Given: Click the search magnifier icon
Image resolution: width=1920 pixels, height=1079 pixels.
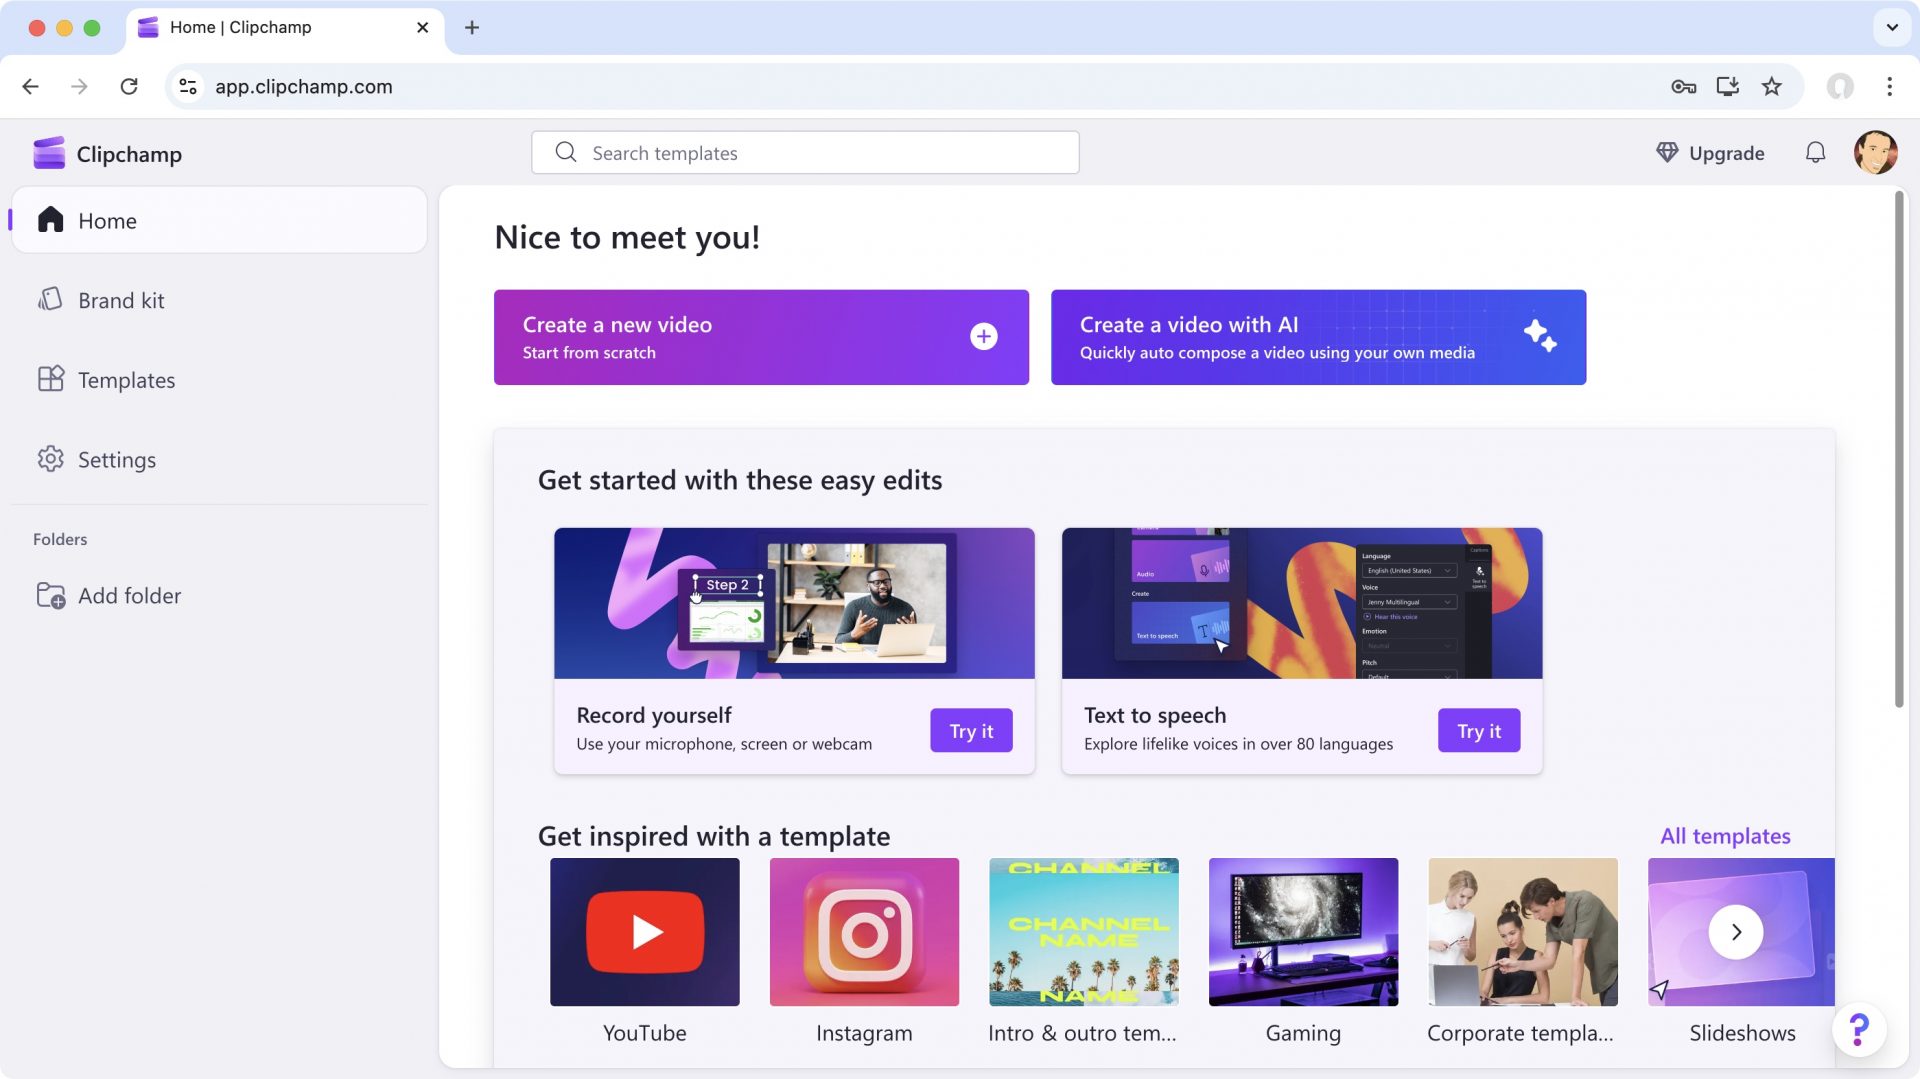Looking at the screenshot, I should click(x=566, y=152).
